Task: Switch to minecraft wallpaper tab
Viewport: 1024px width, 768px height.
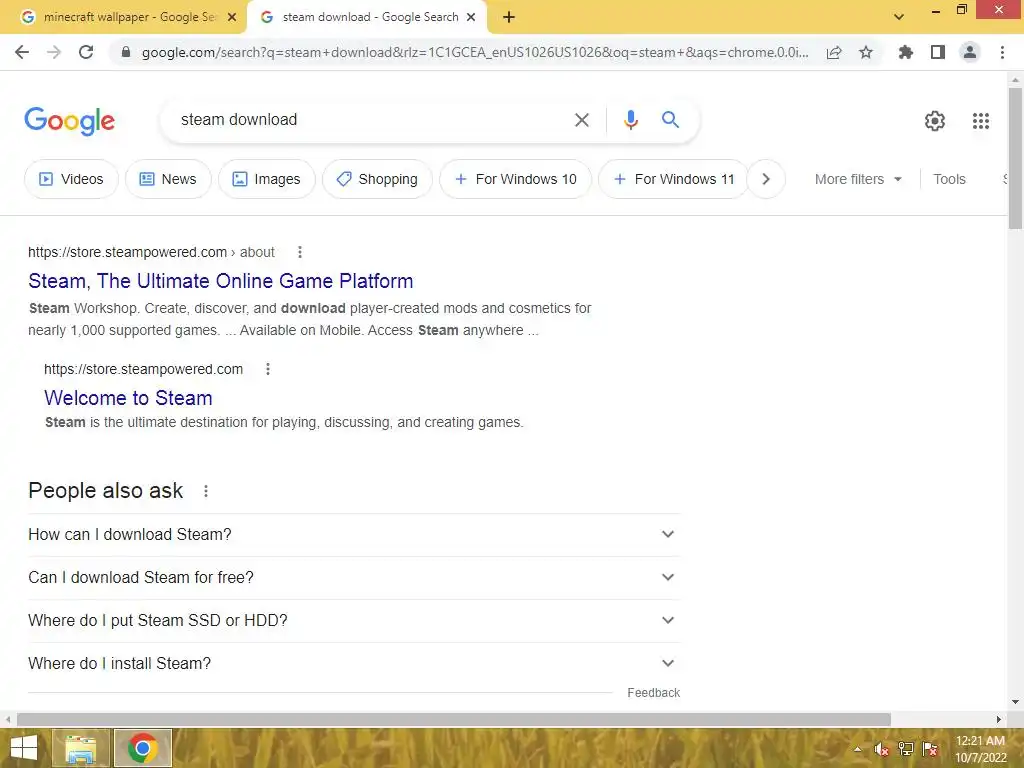Action: tap(123, 18)
